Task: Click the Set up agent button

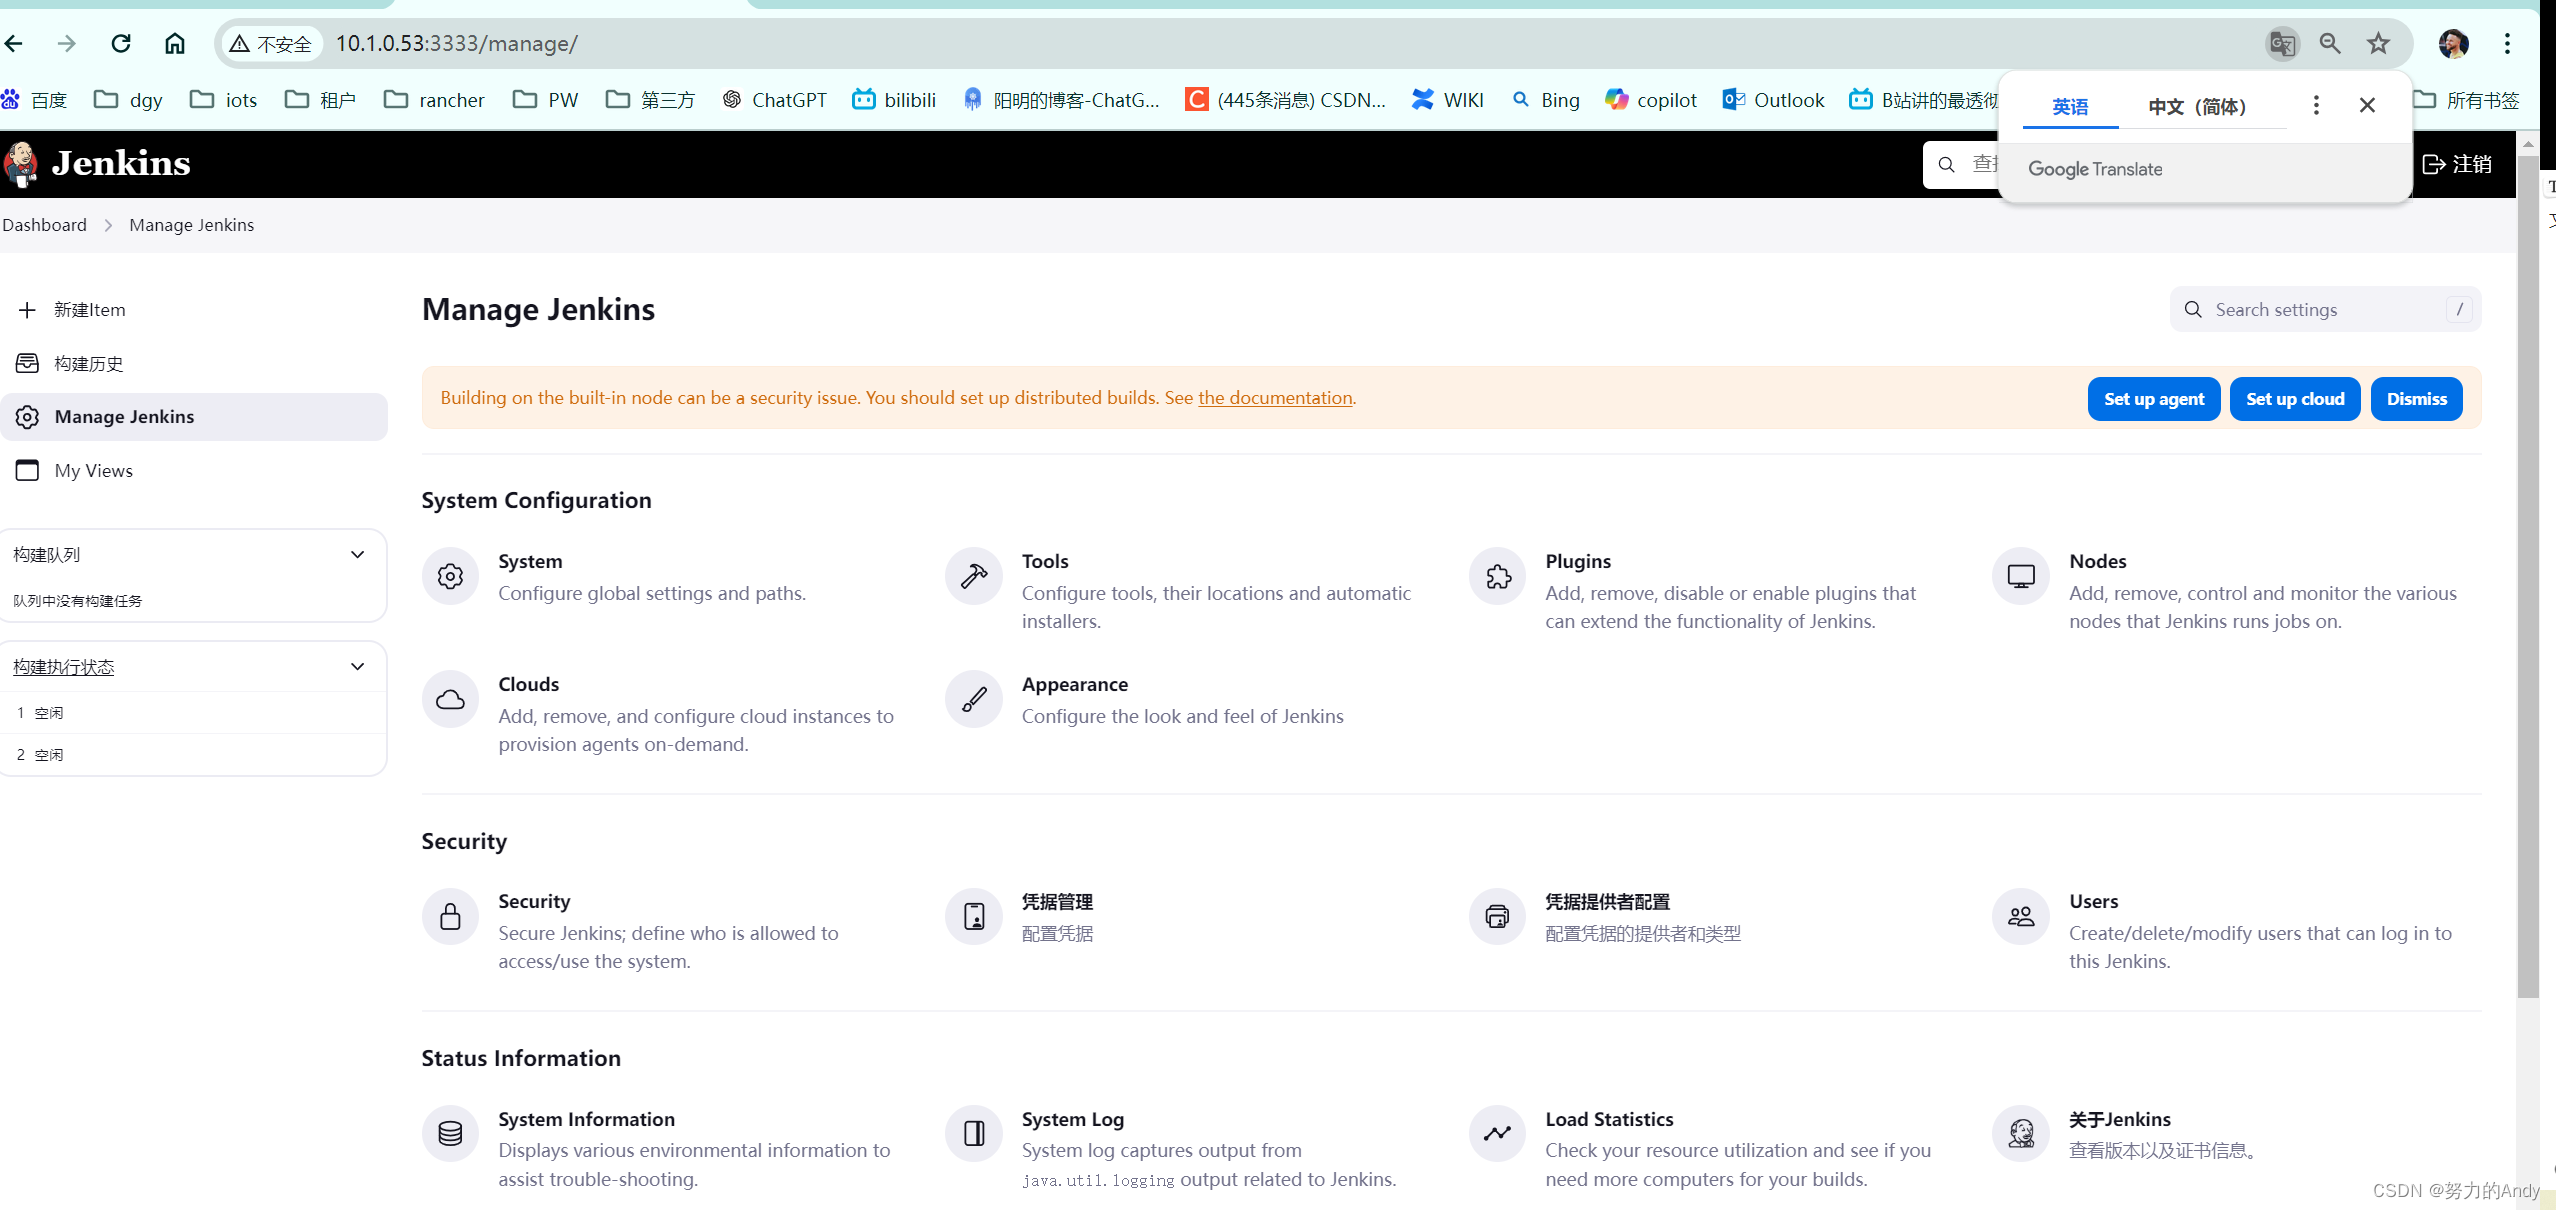Action: tap(2154, 399)
